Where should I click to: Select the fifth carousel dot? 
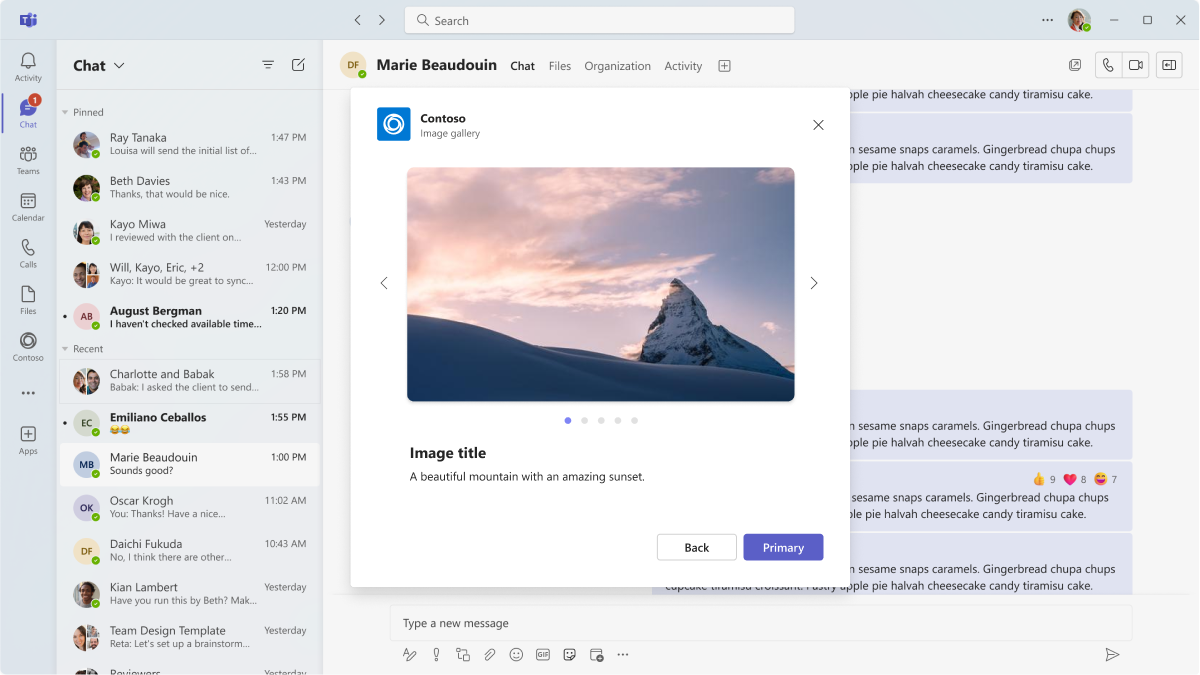point(634,421)
